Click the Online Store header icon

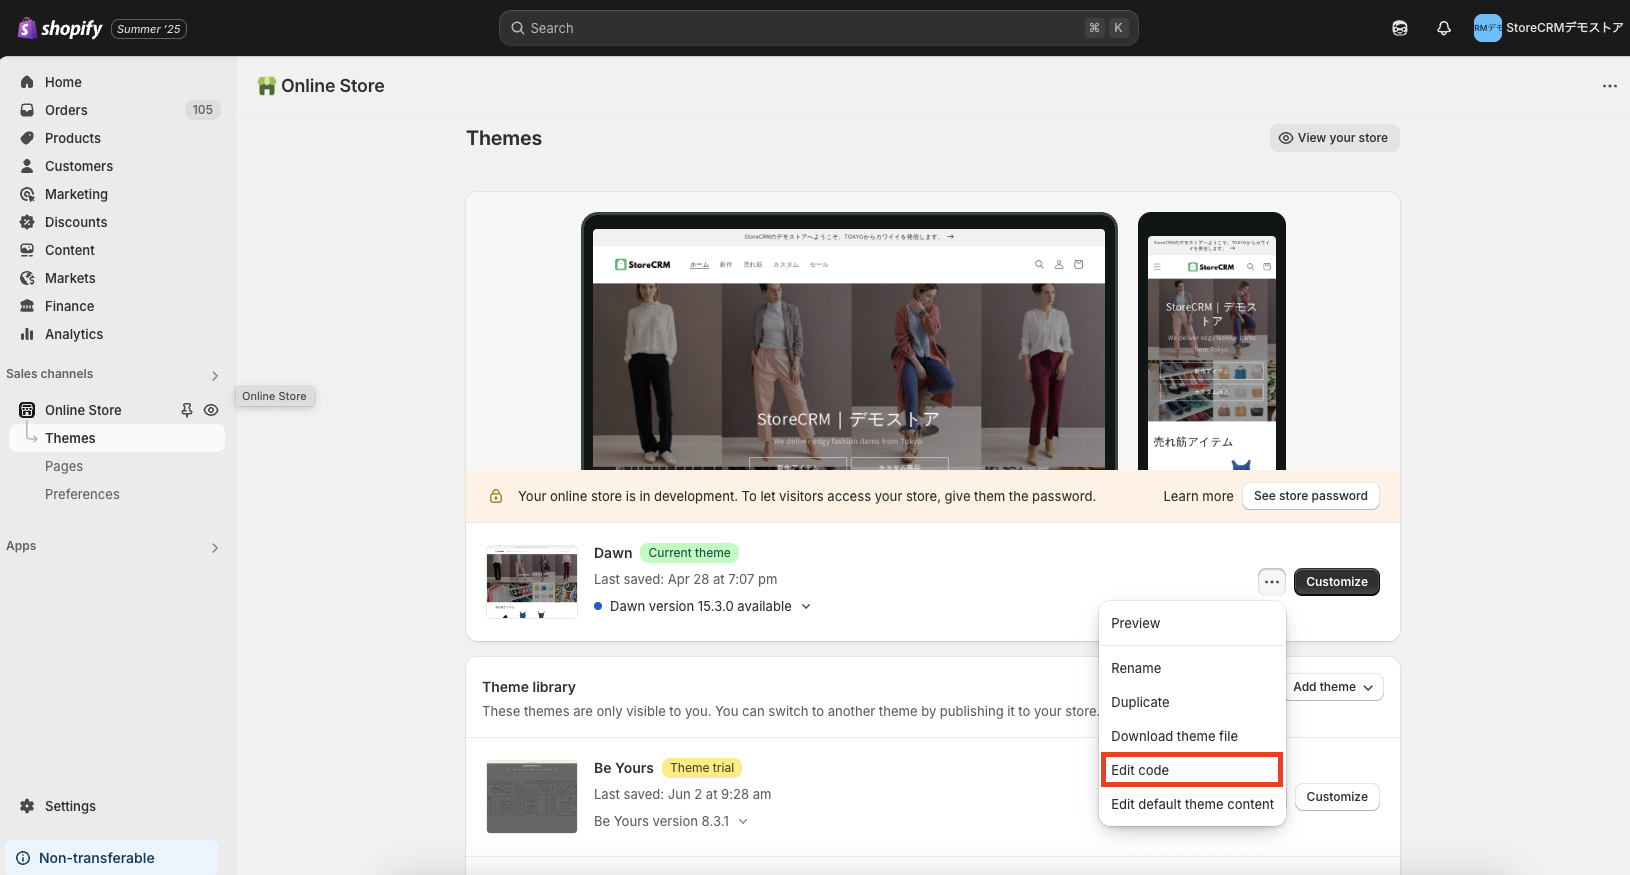click(266, 86)
